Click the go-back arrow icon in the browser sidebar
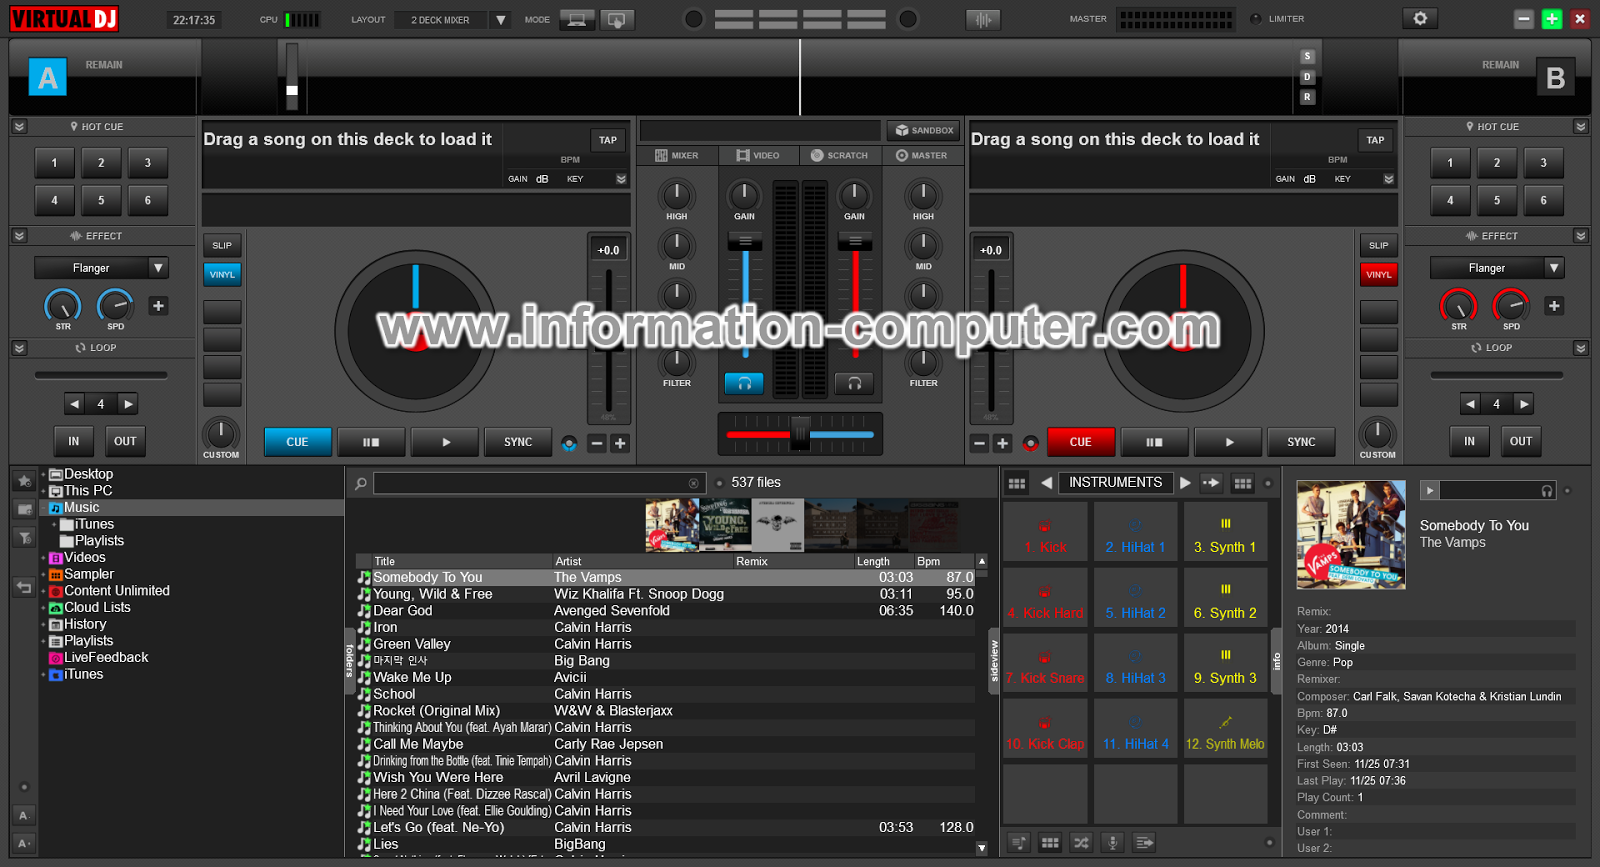 point(25,587)
